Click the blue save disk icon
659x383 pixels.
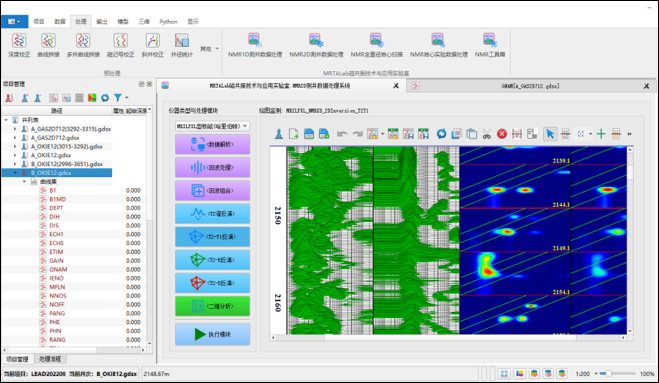[309, 134]
